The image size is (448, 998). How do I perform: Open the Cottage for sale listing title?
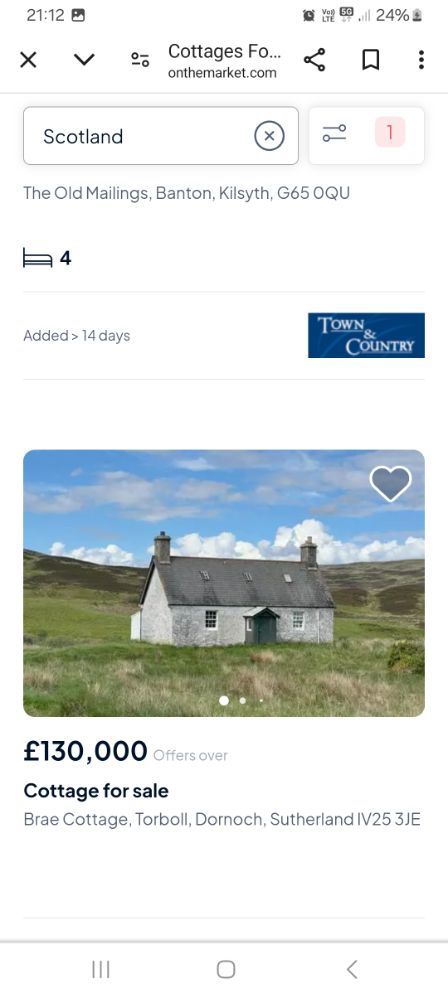[x=96, y=791]
